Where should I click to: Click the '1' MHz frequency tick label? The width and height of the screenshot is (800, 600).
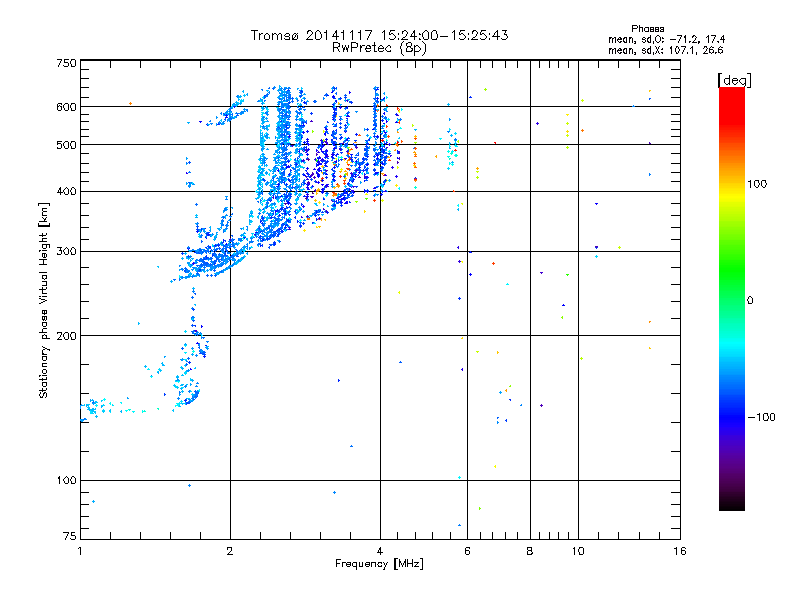[80, 551]
